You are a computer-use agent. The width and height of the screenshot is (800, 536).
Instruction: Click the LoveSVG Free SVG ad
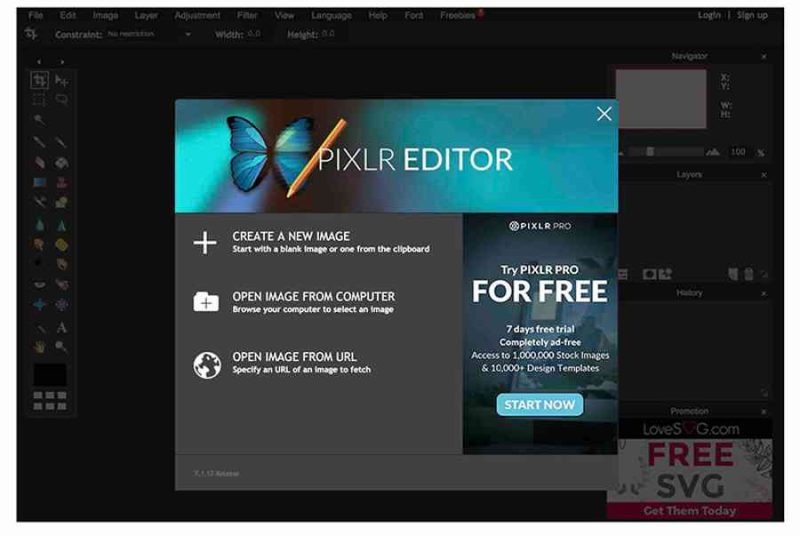tap(689, 469)
